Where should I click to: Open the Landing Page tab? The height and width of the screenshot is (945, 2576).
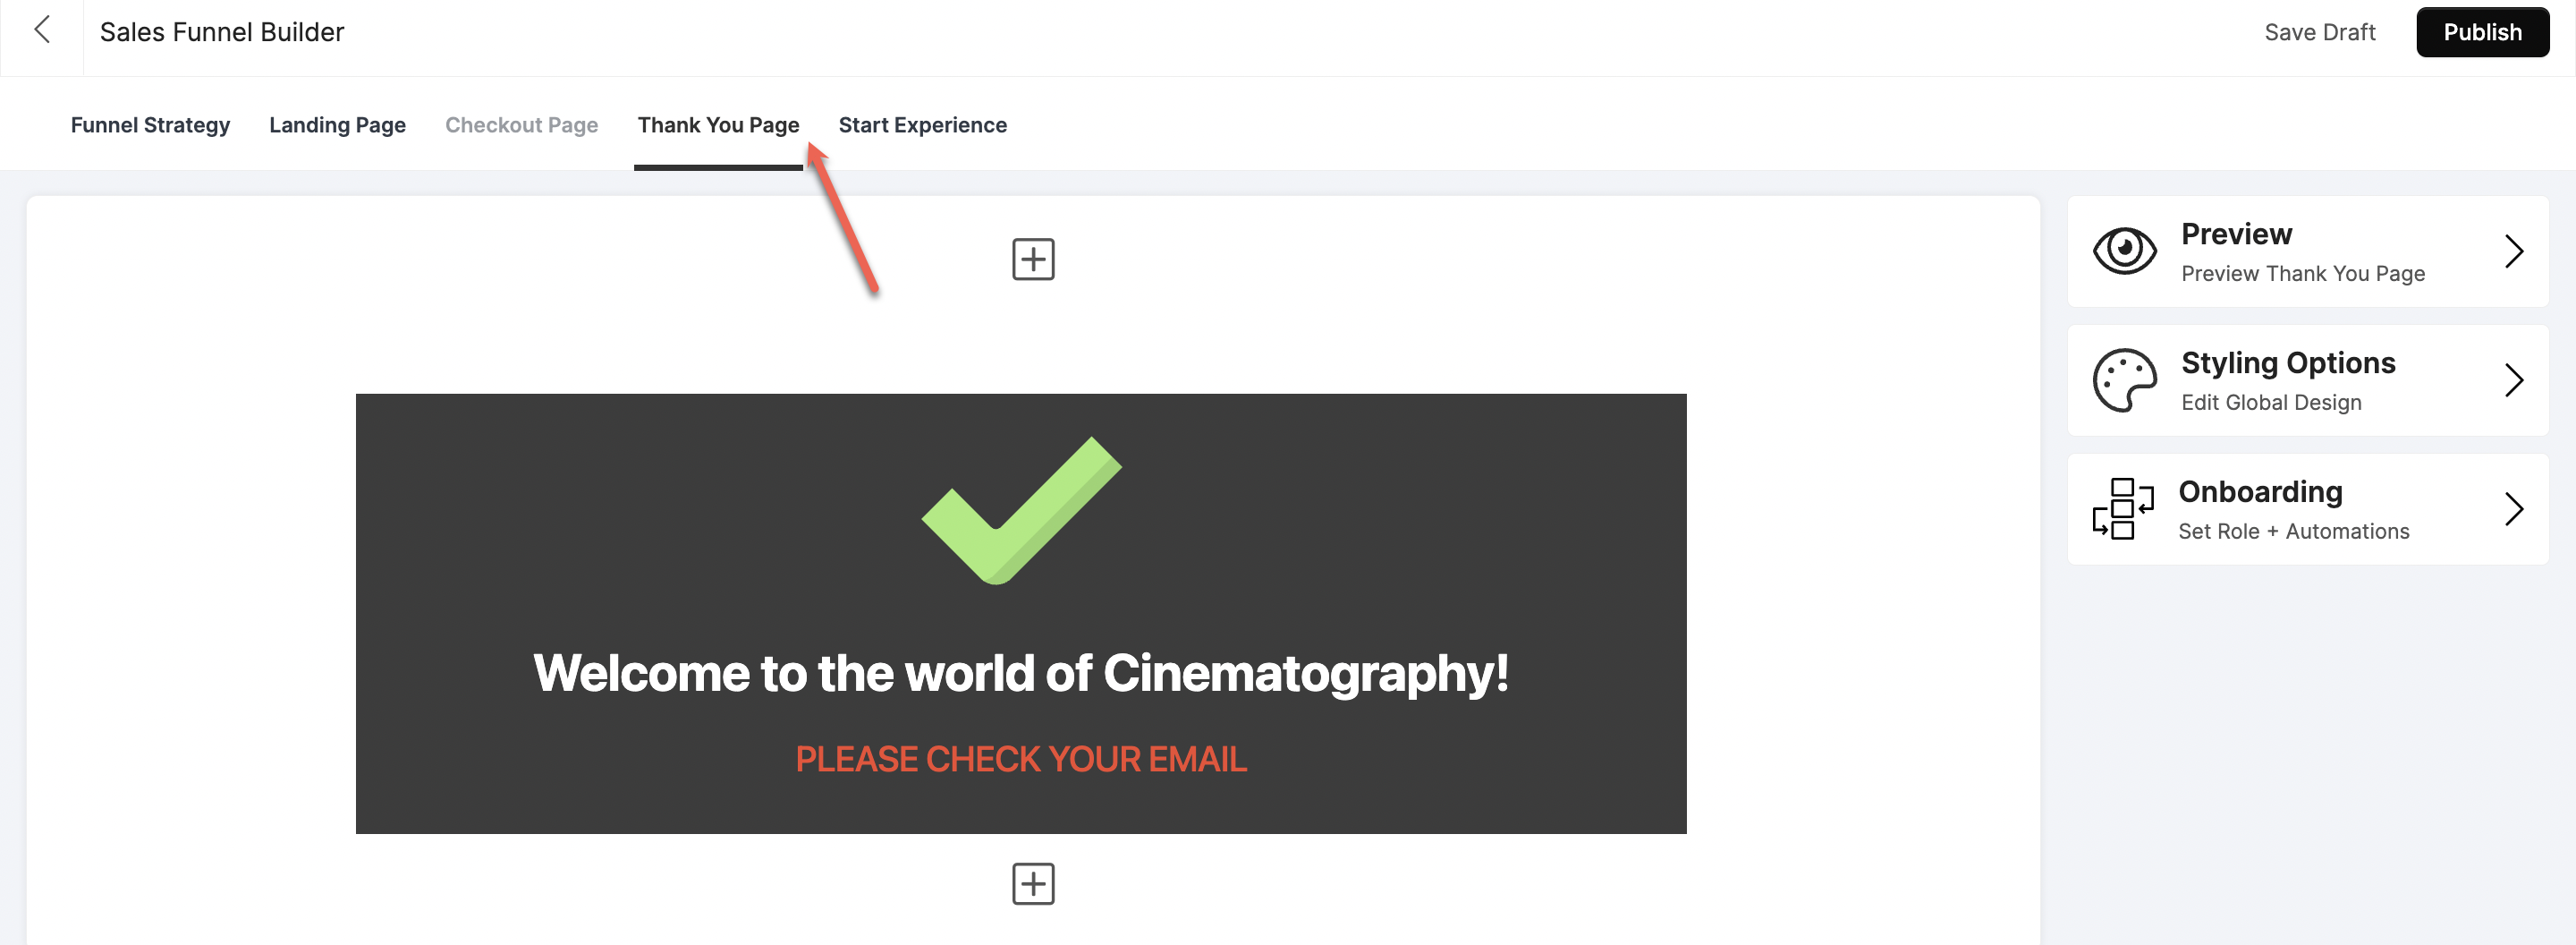click(x=337, y=125)
